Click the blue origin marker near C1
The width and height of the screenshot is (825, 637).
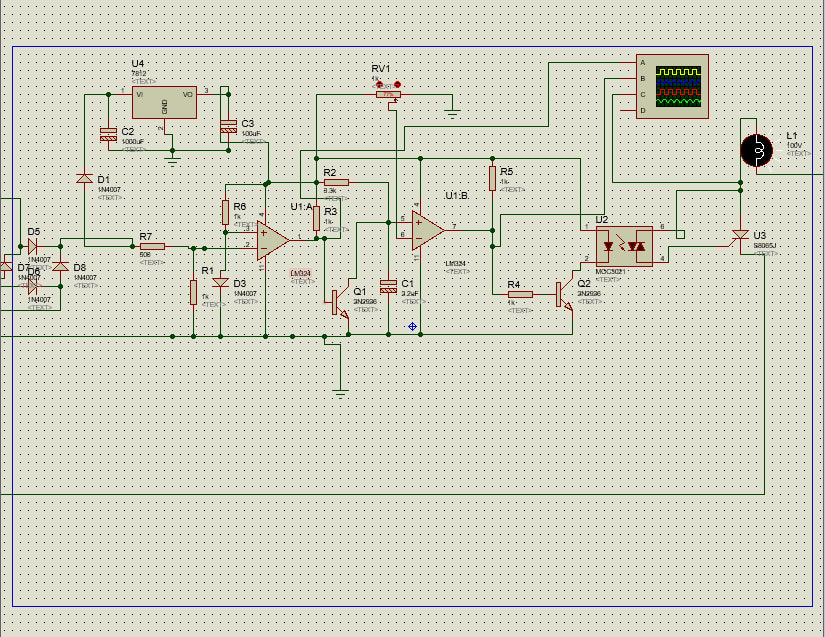click(x=412, y=327)
